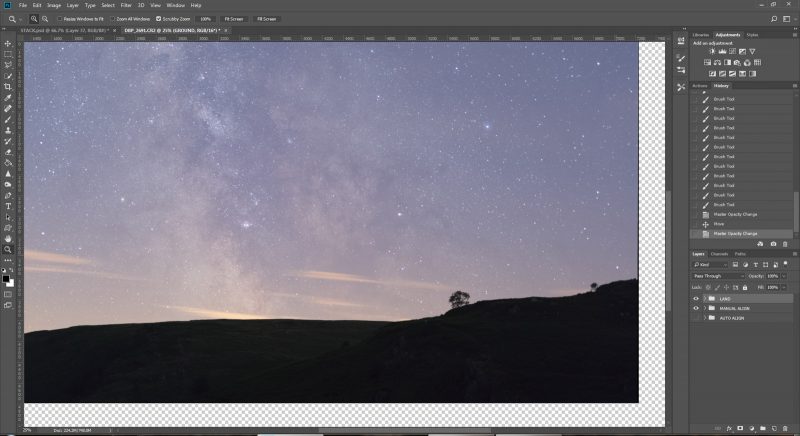Hide the LAND group layer

coord(696,299)
